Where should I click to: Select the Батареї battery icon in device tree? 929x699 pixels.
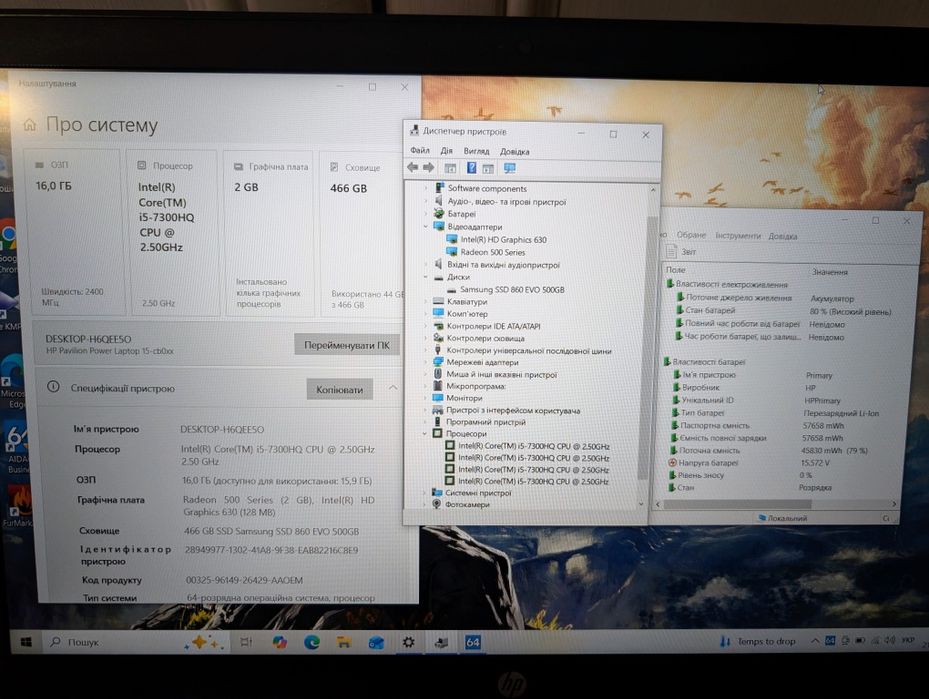click(438, 214)
